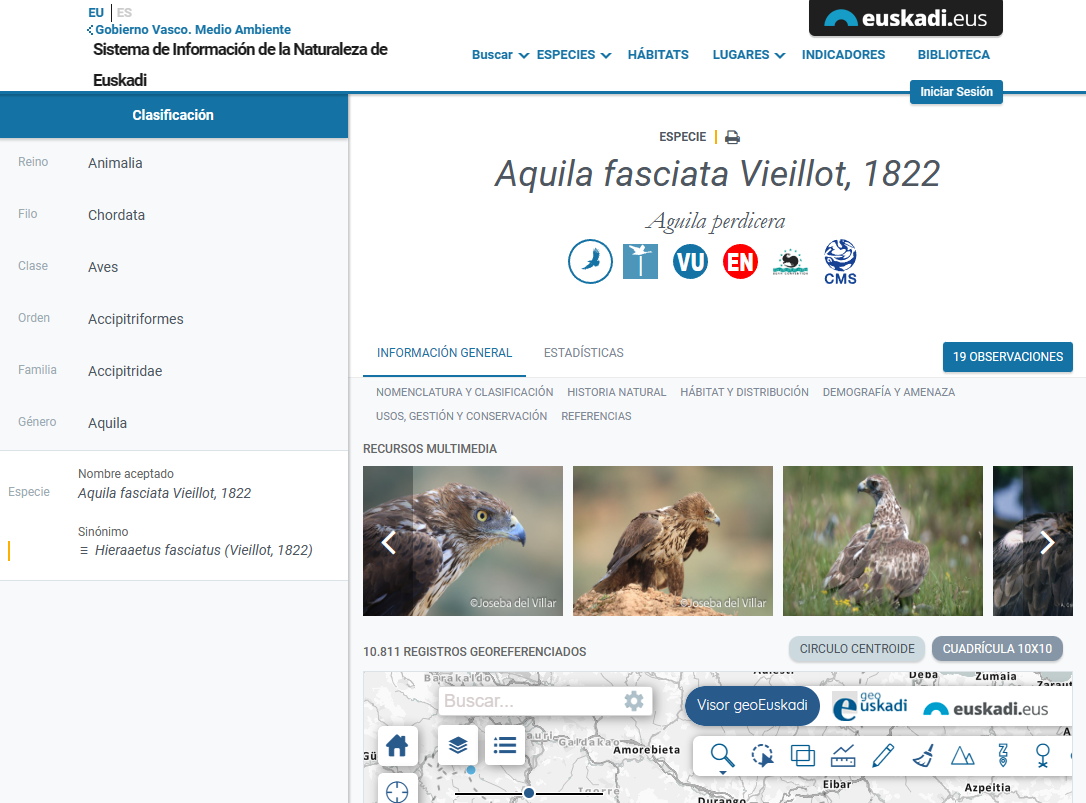Viewport: 1086px width, 803px height.
Task: Switch to the ESTADÍSTICAS tab
Action: click(x=584, y=353)
